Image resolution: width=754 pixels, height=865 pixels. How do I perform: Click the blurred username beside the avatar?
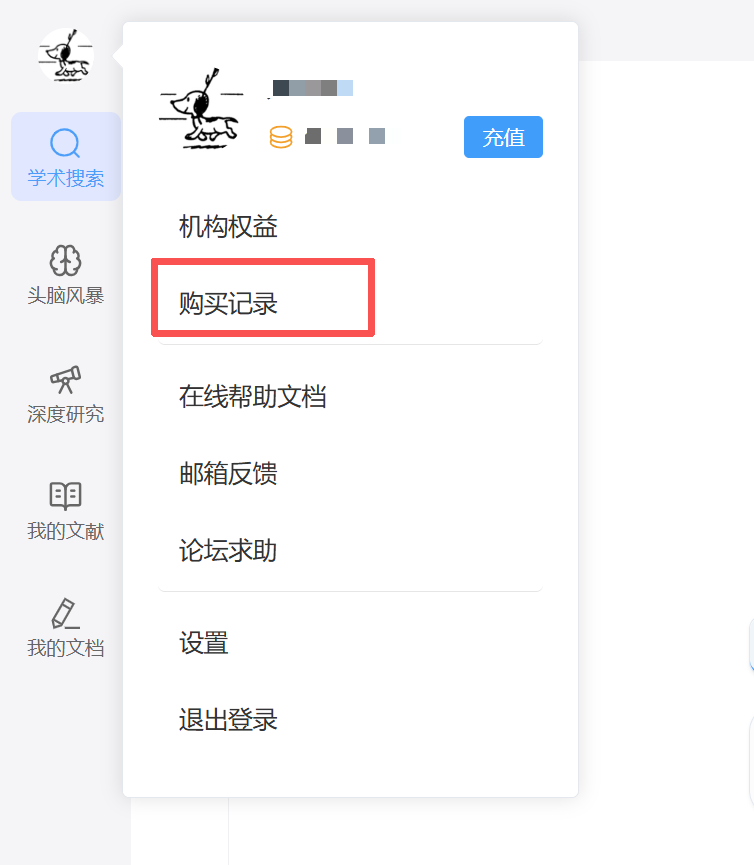[x=311, y=88]
